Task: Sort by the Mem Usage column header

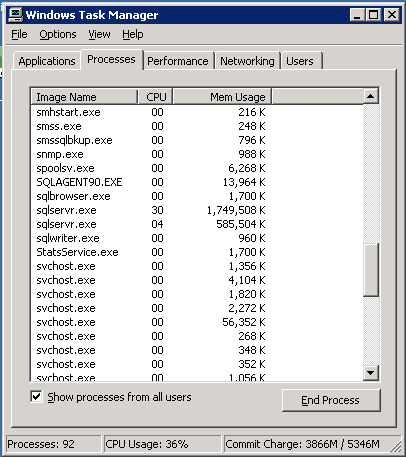Action: [x=222, y=97]
